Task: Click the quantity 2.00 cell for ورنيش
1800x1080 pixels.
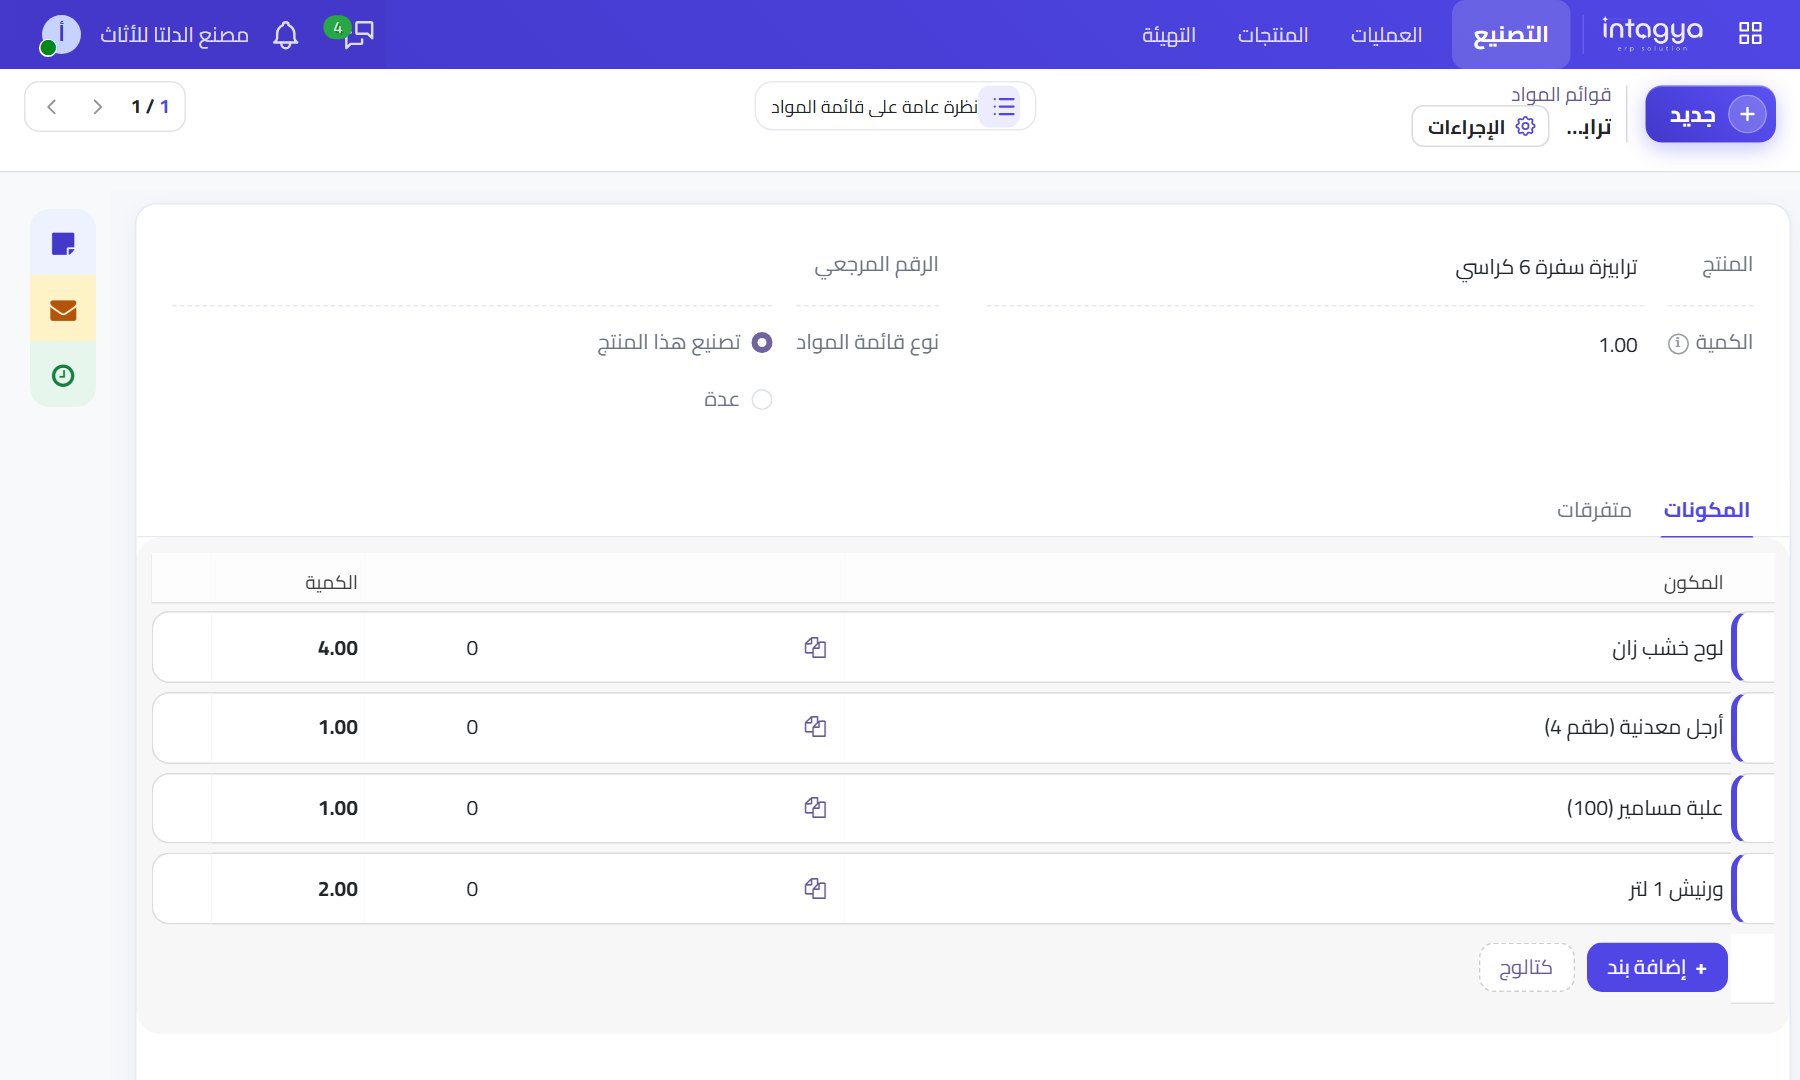Action: pos(289,889)
